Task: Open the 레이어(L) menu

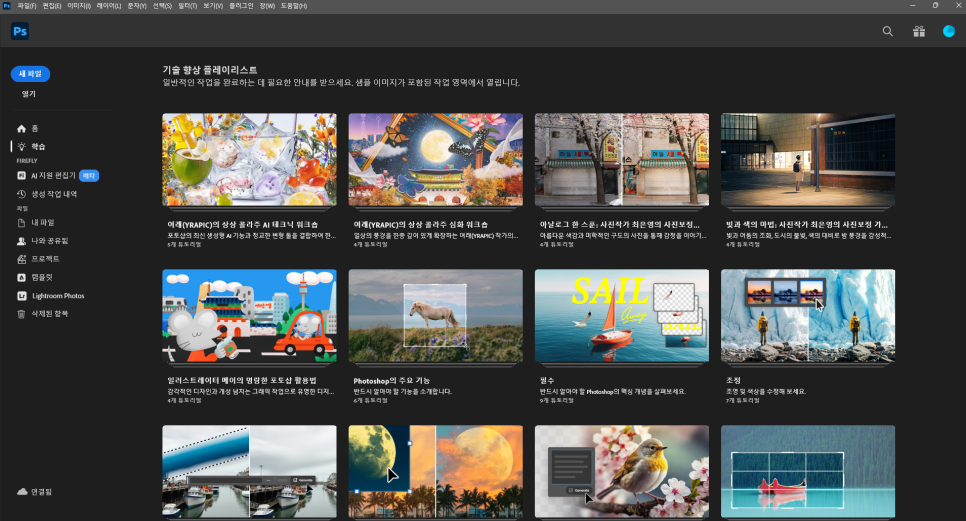Action: (x=109, y=6)
